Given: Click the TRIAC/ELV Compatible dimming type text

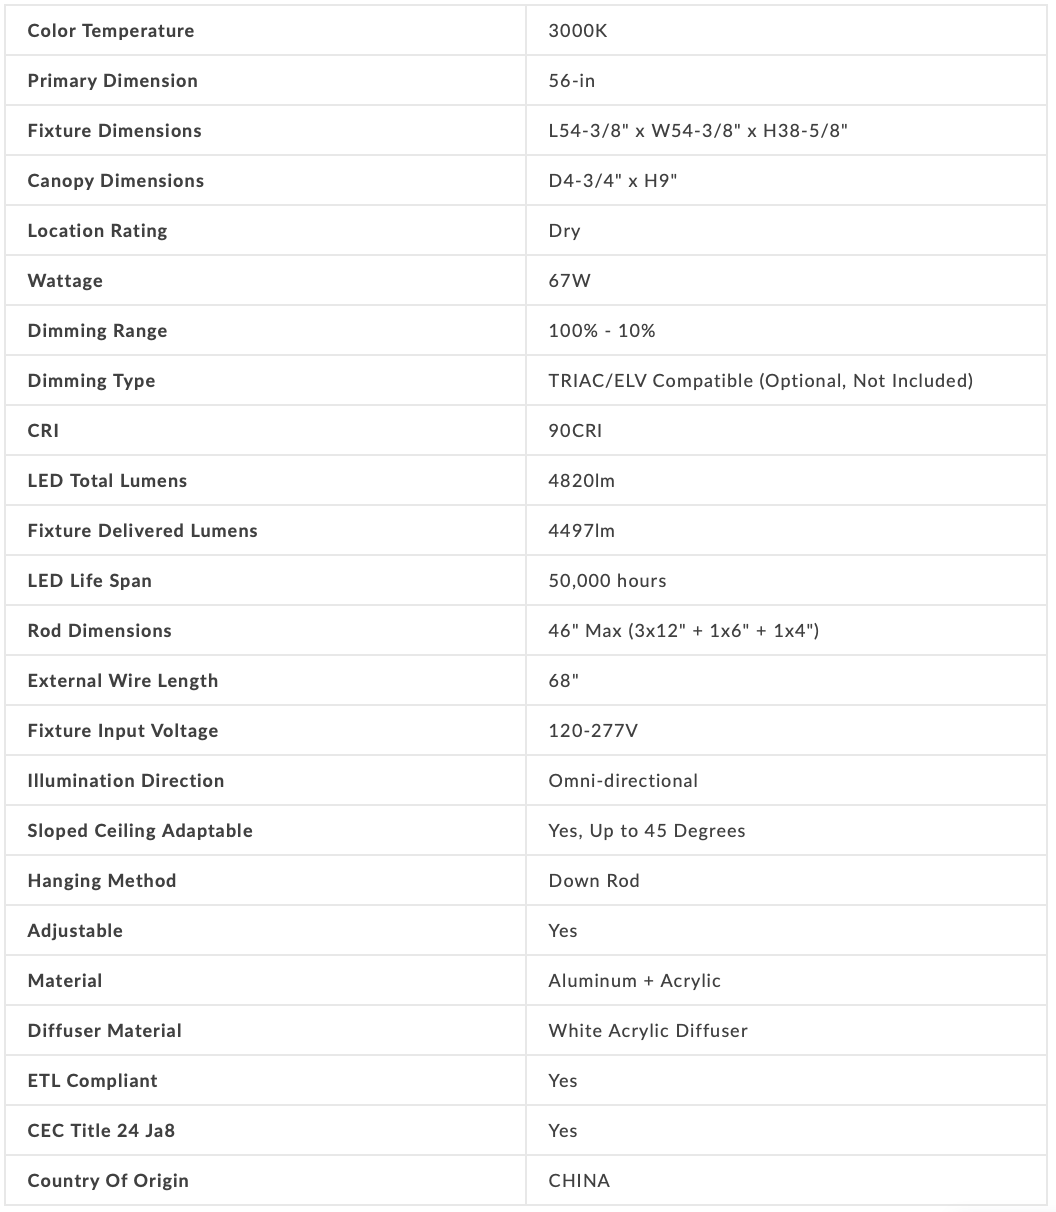Looking at the screenshot, I should pos(760,381).
